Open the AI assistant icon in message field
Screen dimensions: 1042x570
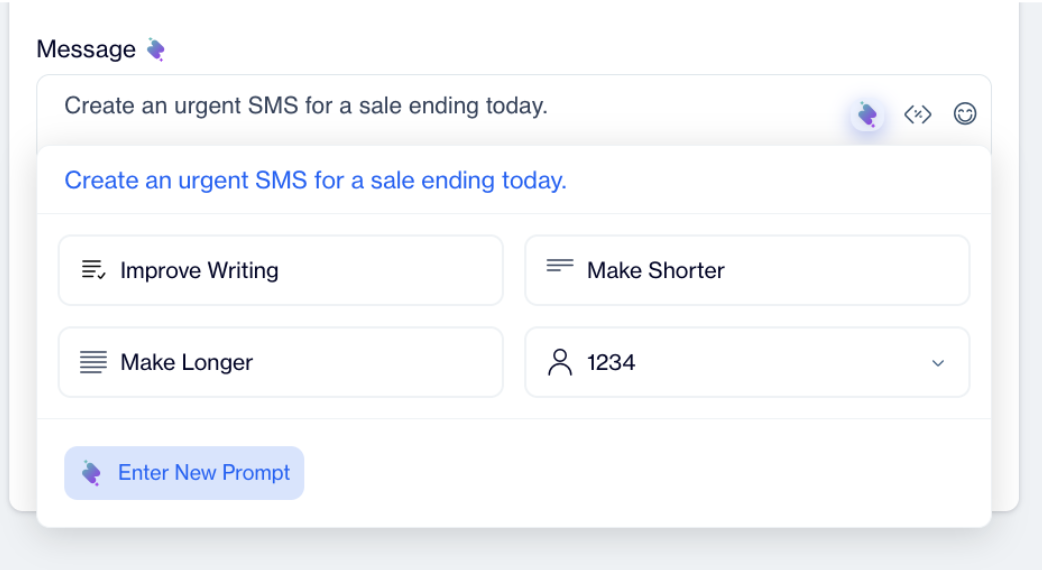[x=867, y=115]
